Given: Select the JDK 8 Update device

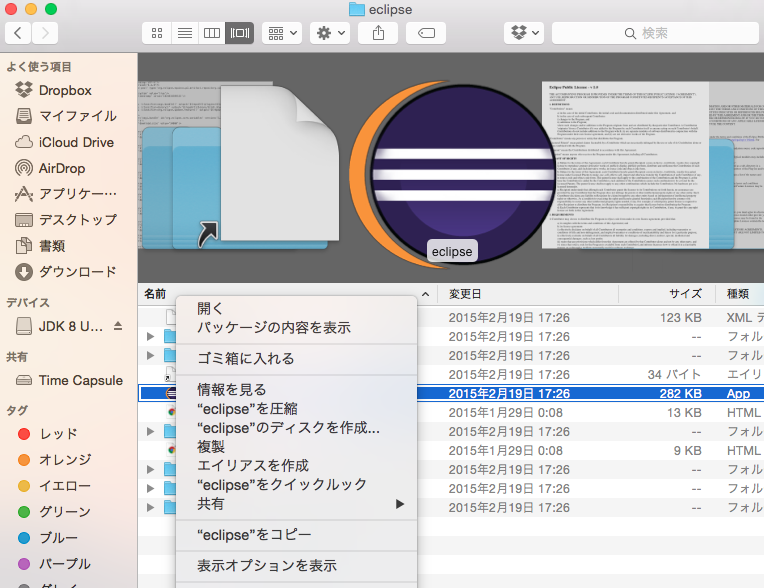Looking at the screenshot, I should [59, 326].
